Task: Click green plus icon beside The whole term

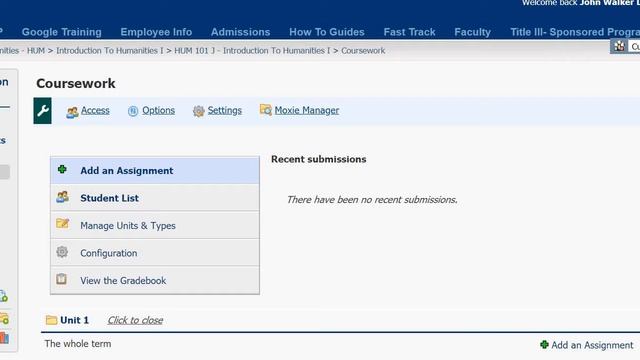Action: (x=544, y=345)
